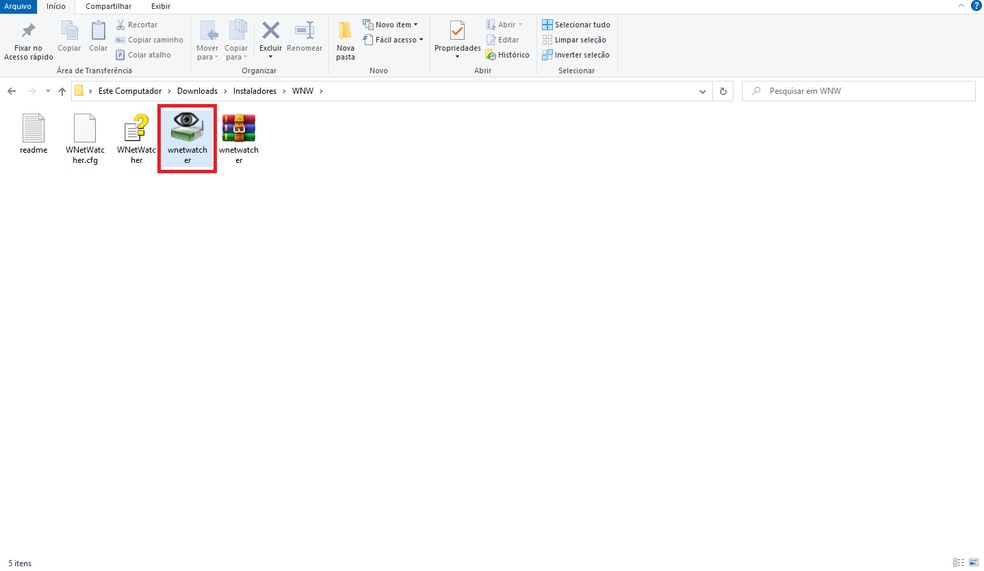Select the WNetWatcher help file

pyautogui.click(x=136, y=139)
